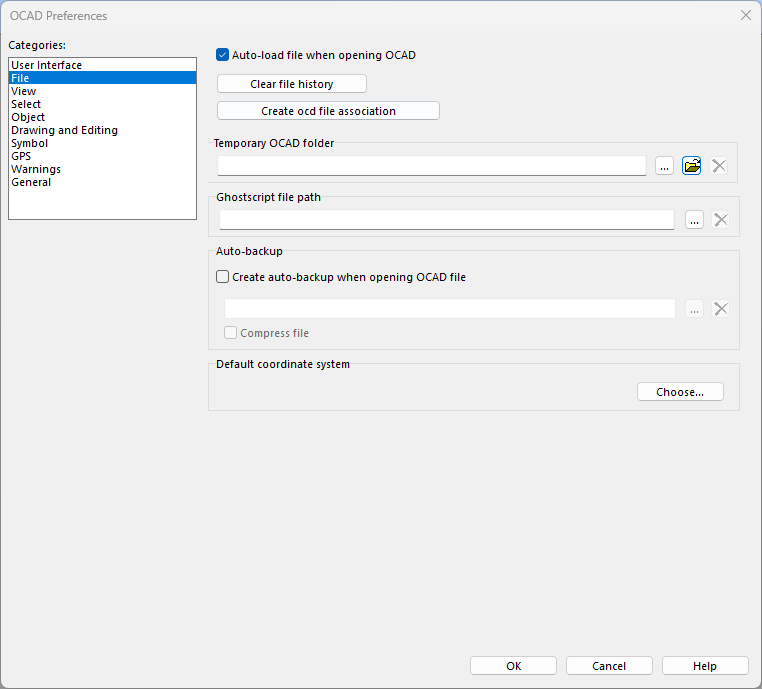Focus the auto-backup folder field
The height and width of the screenshot is (689, 762).
click(450, 309)
